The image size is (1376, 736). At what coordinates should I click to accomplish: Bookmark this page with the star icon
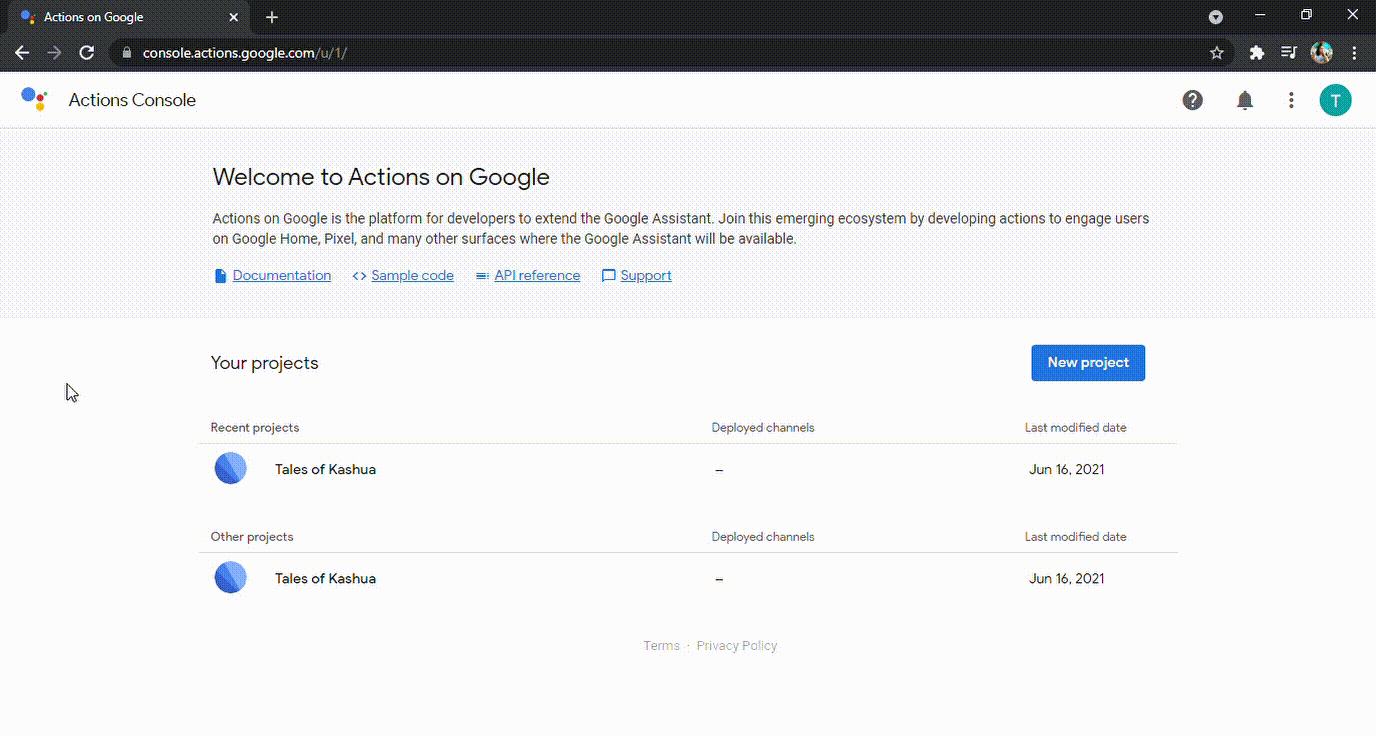pyautogui.click(x=1217, y=53)
